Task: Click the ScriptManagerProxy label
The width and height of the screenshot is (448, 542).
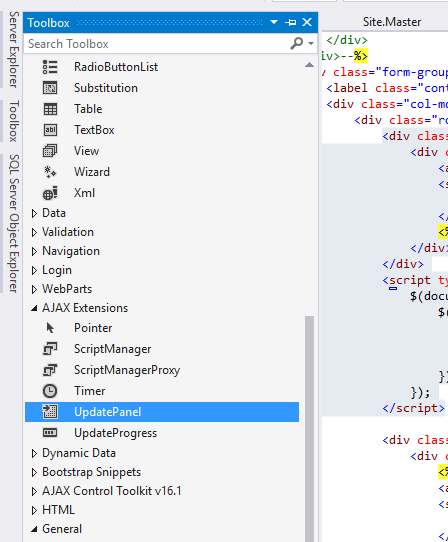Action: [127, 370]
